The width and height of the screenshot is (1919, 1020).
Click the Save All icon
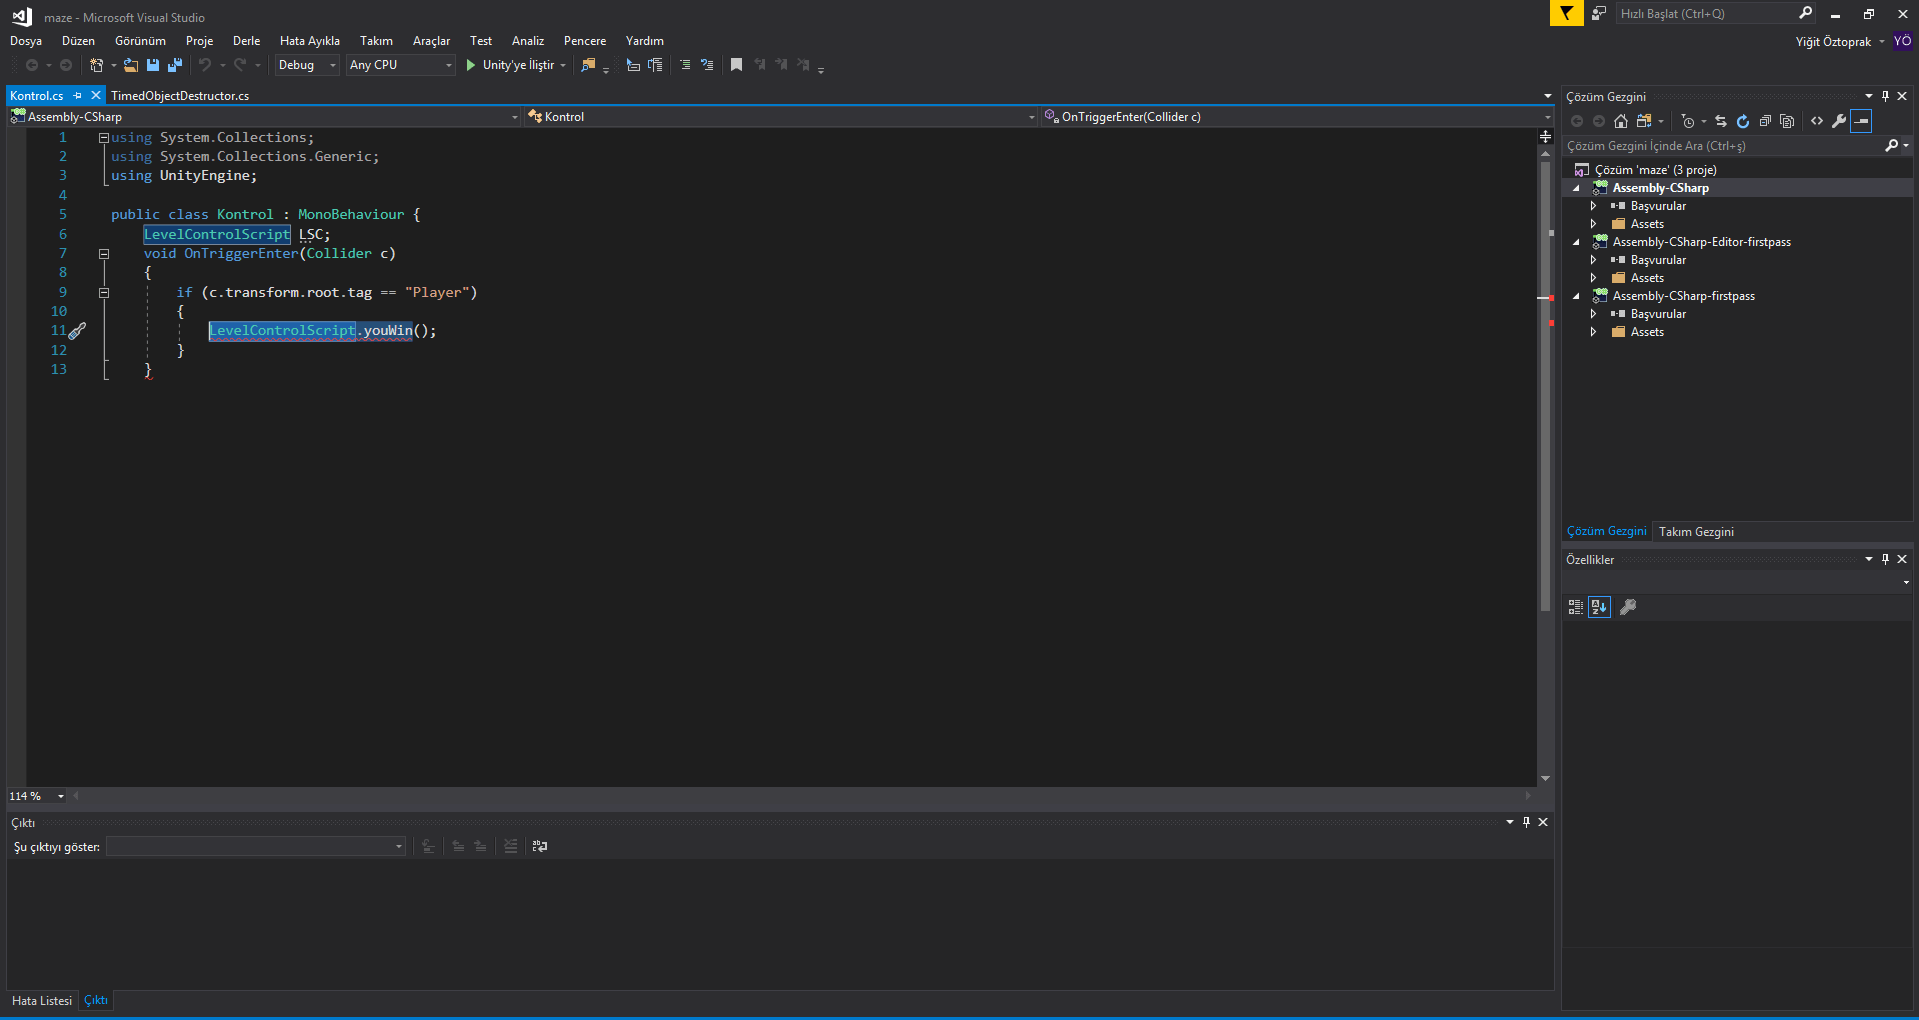(x=175, y=65)
